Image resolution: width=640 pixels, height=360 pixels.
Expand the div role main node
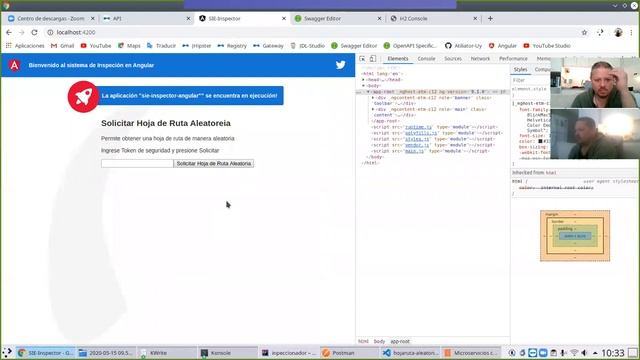pos(373,109)
